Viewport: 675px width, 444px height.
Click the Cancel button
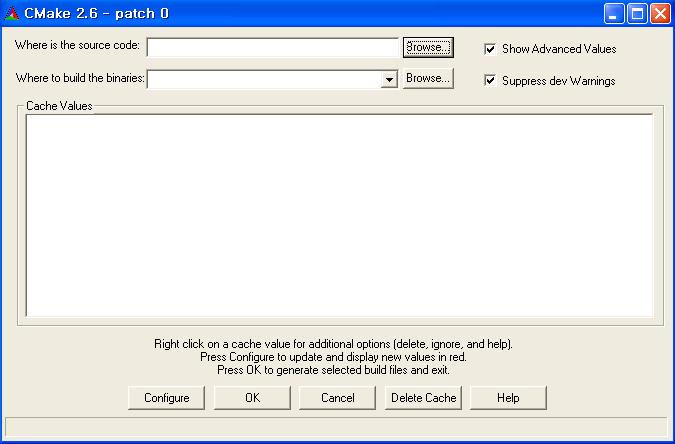338,397
